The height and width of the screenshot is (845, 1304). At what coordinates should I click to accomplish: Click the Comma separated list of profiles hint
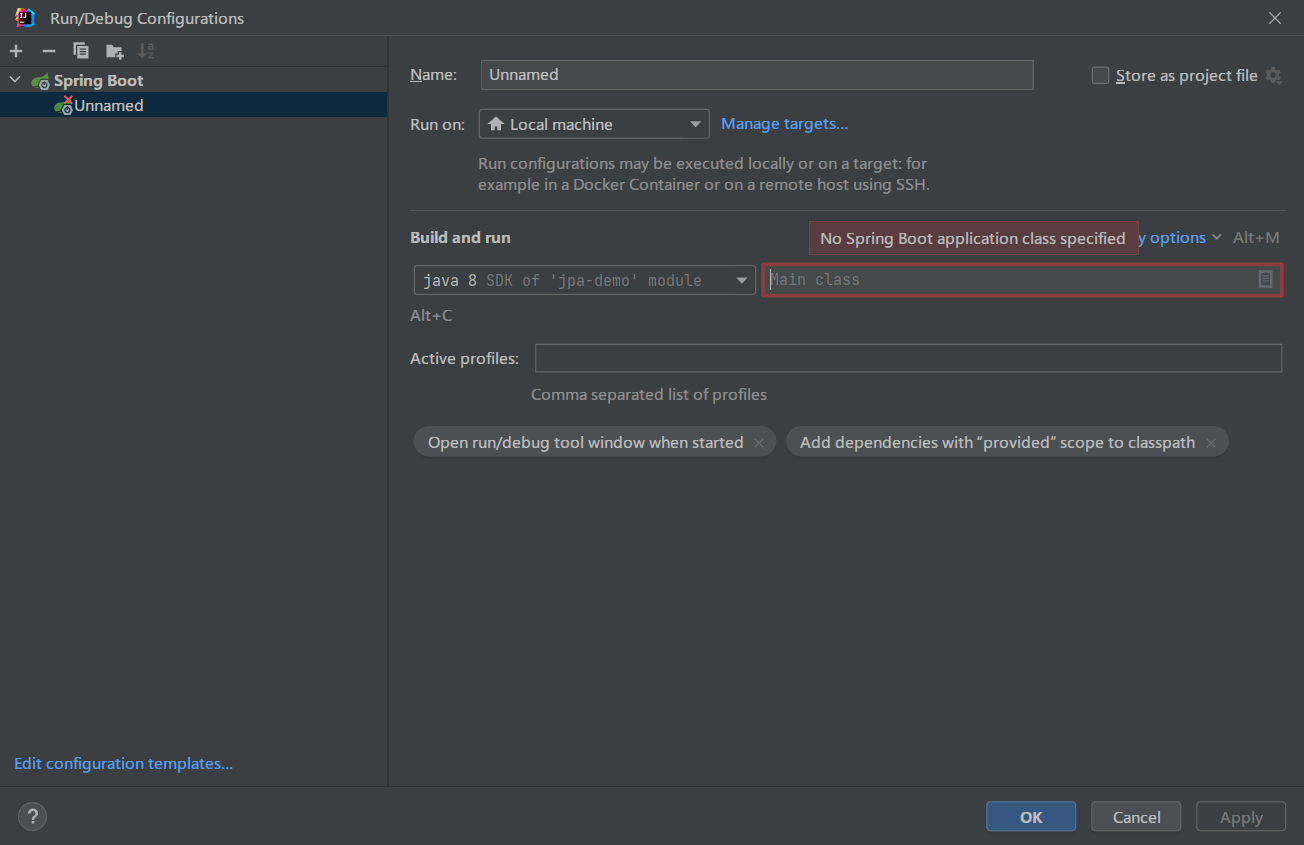click(649, 395)
